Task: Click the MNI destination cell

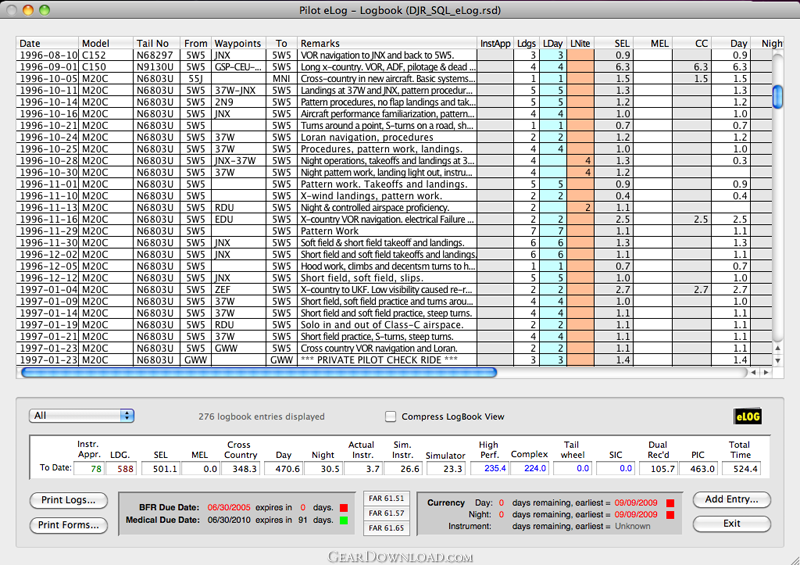Action: 282,79
